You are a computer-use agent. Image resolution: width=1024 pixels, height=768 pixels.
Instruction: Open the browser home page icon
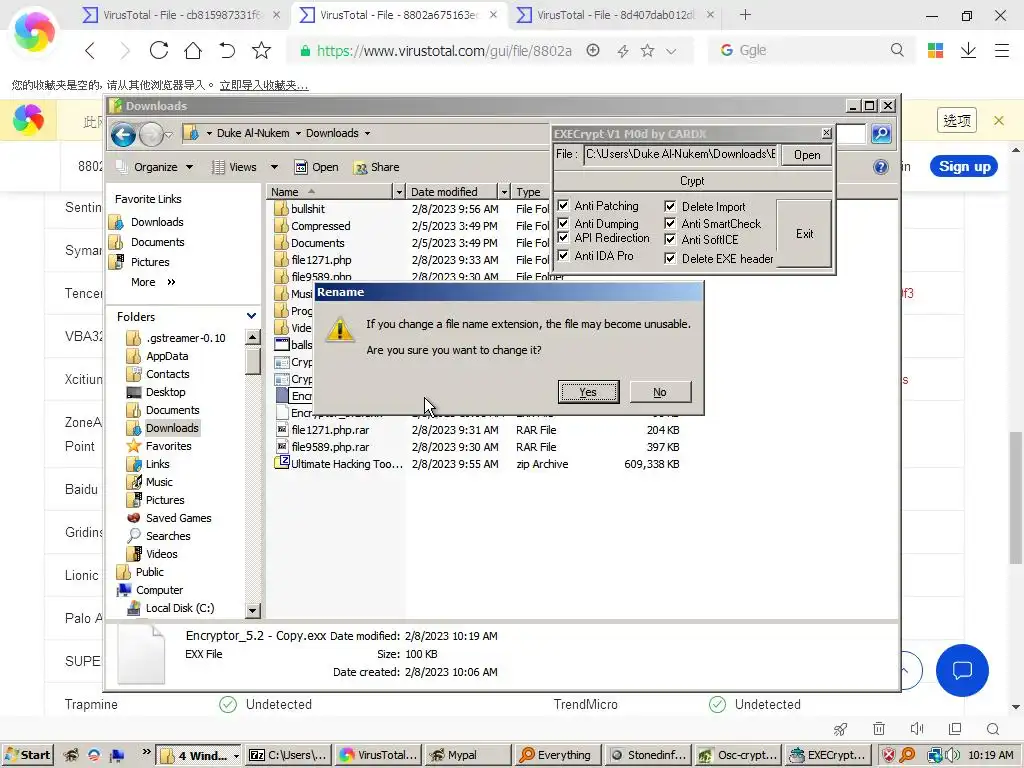click(193, 50)
